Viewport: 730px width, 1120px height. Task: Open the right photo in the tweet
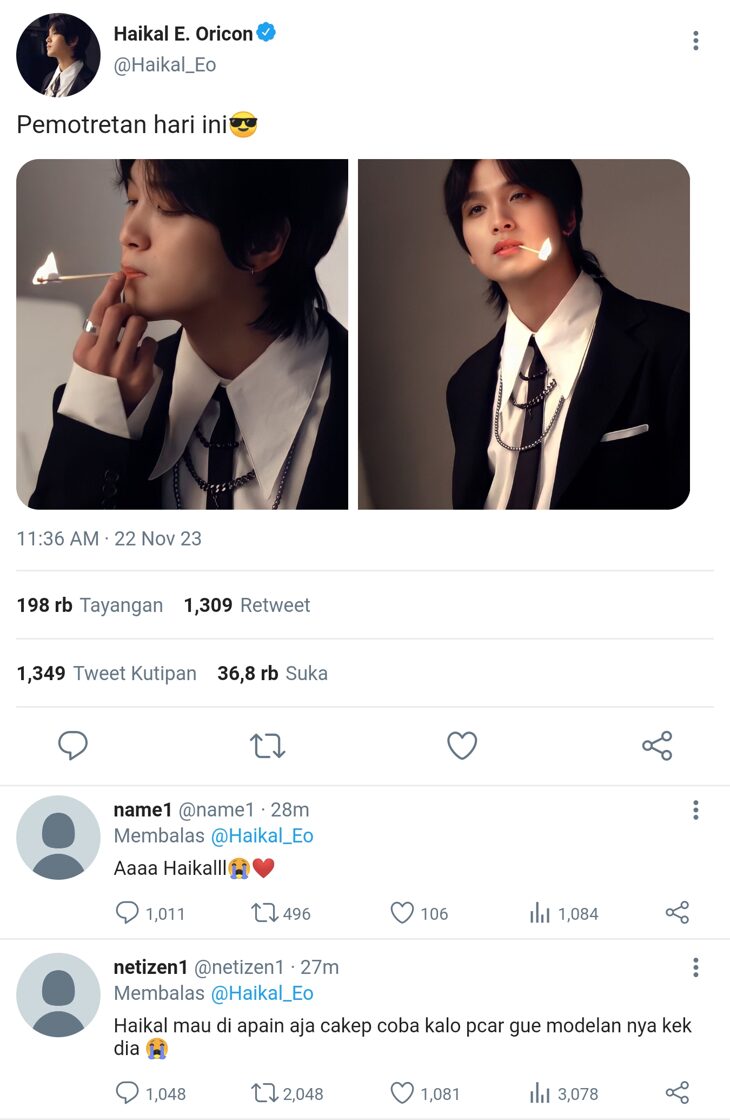pyautogui.click(x=524, y=334)
